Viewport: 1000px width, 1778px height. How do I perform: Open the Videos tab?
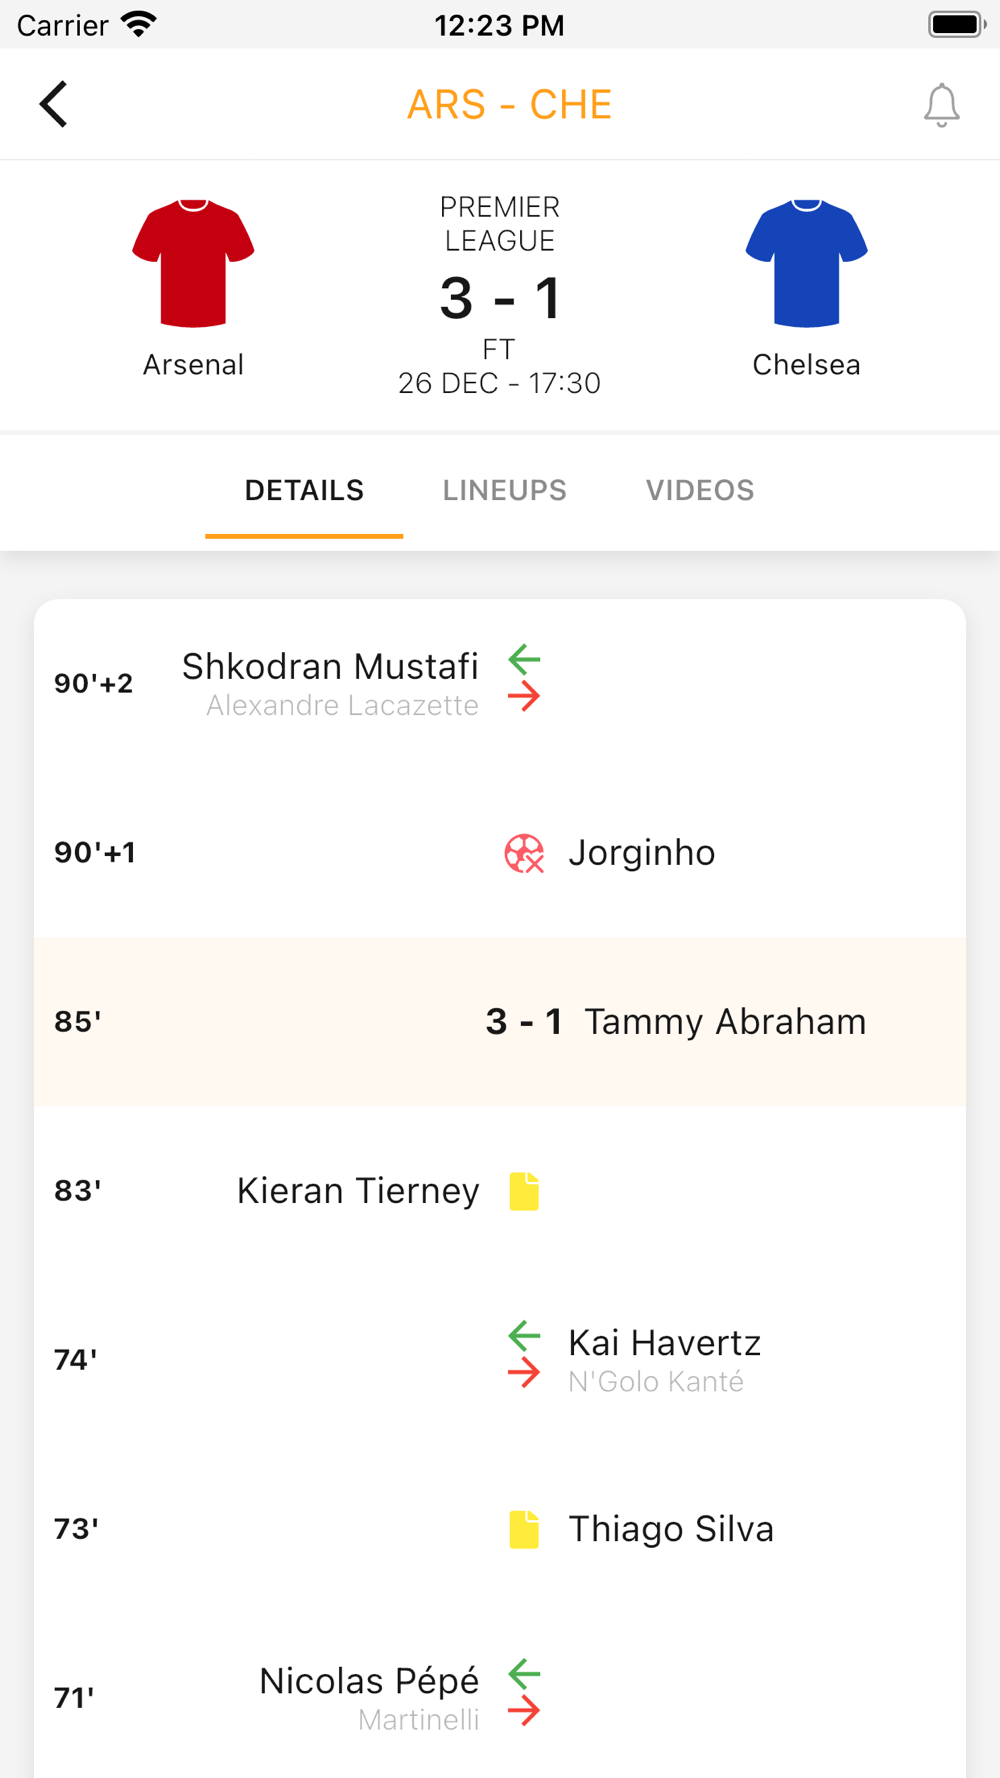tap(700, 490)
